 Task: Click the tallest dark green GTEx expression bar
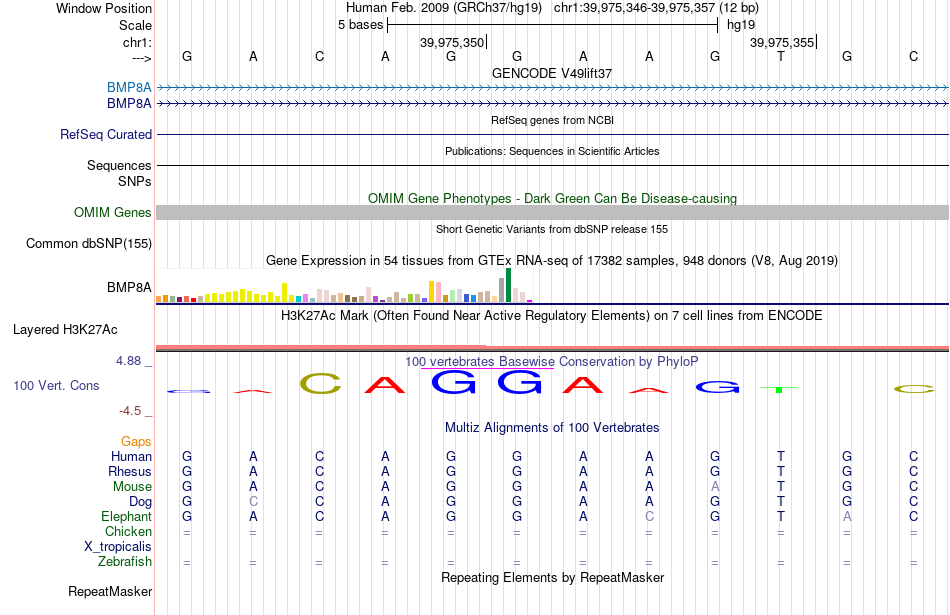coord(508,285)
